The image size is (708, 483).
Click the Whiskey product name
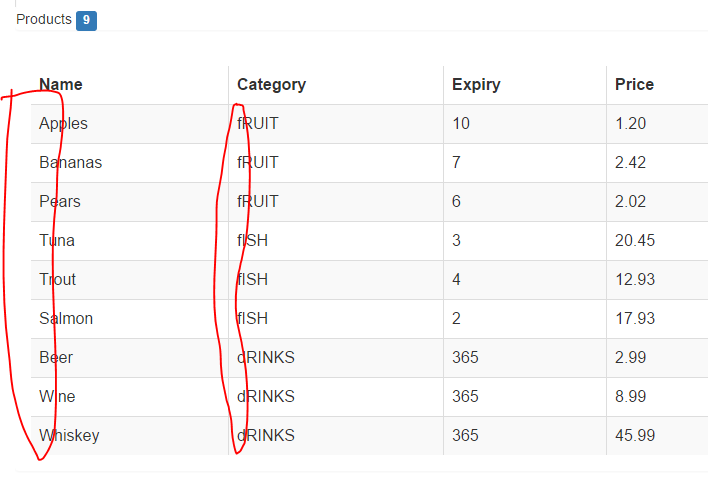coord(69,435)
